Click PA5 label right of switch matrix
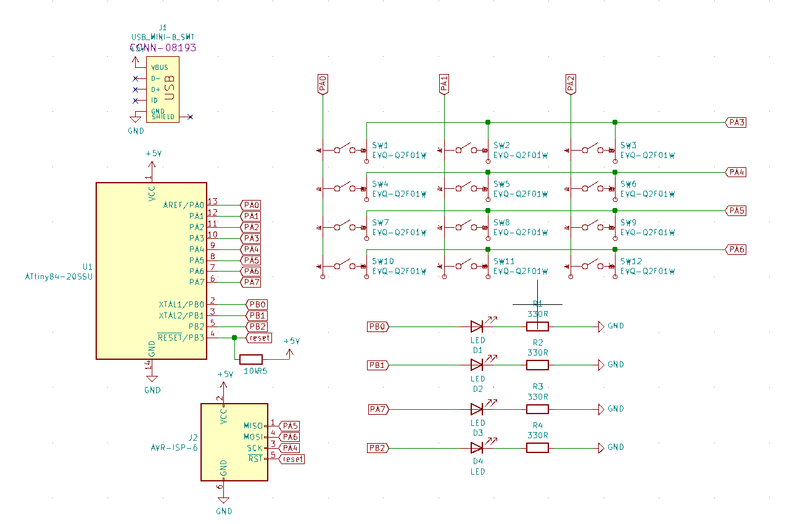Image resolution: width=800 pixels, height=524 pixels. click(x=736, y=210)
